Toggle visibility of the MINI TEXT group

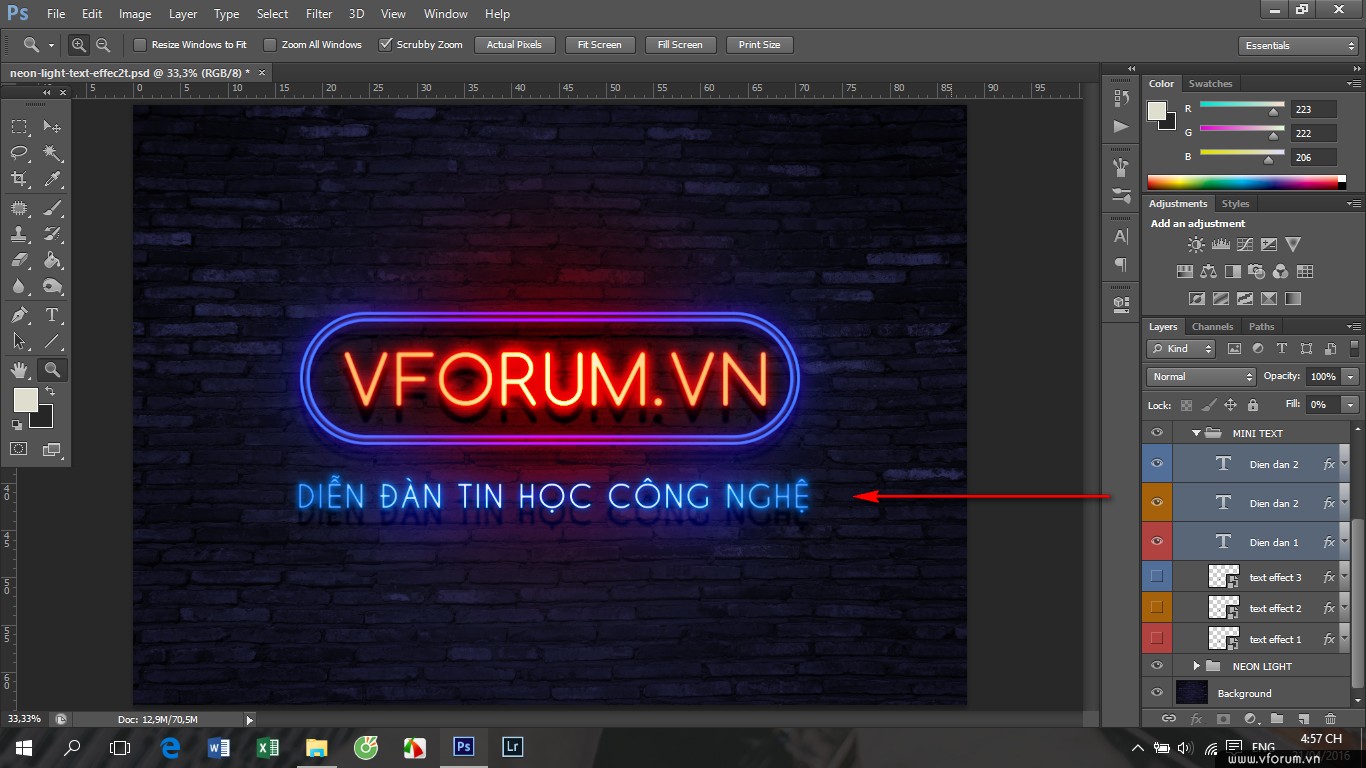click(1157, 433)
